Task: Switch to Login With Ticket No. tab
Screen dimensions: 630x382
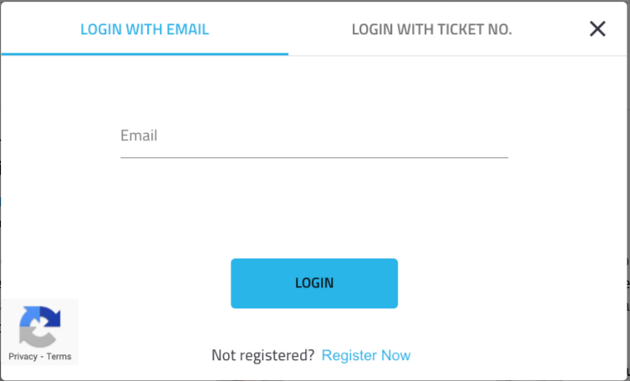Action: point(432,29)
